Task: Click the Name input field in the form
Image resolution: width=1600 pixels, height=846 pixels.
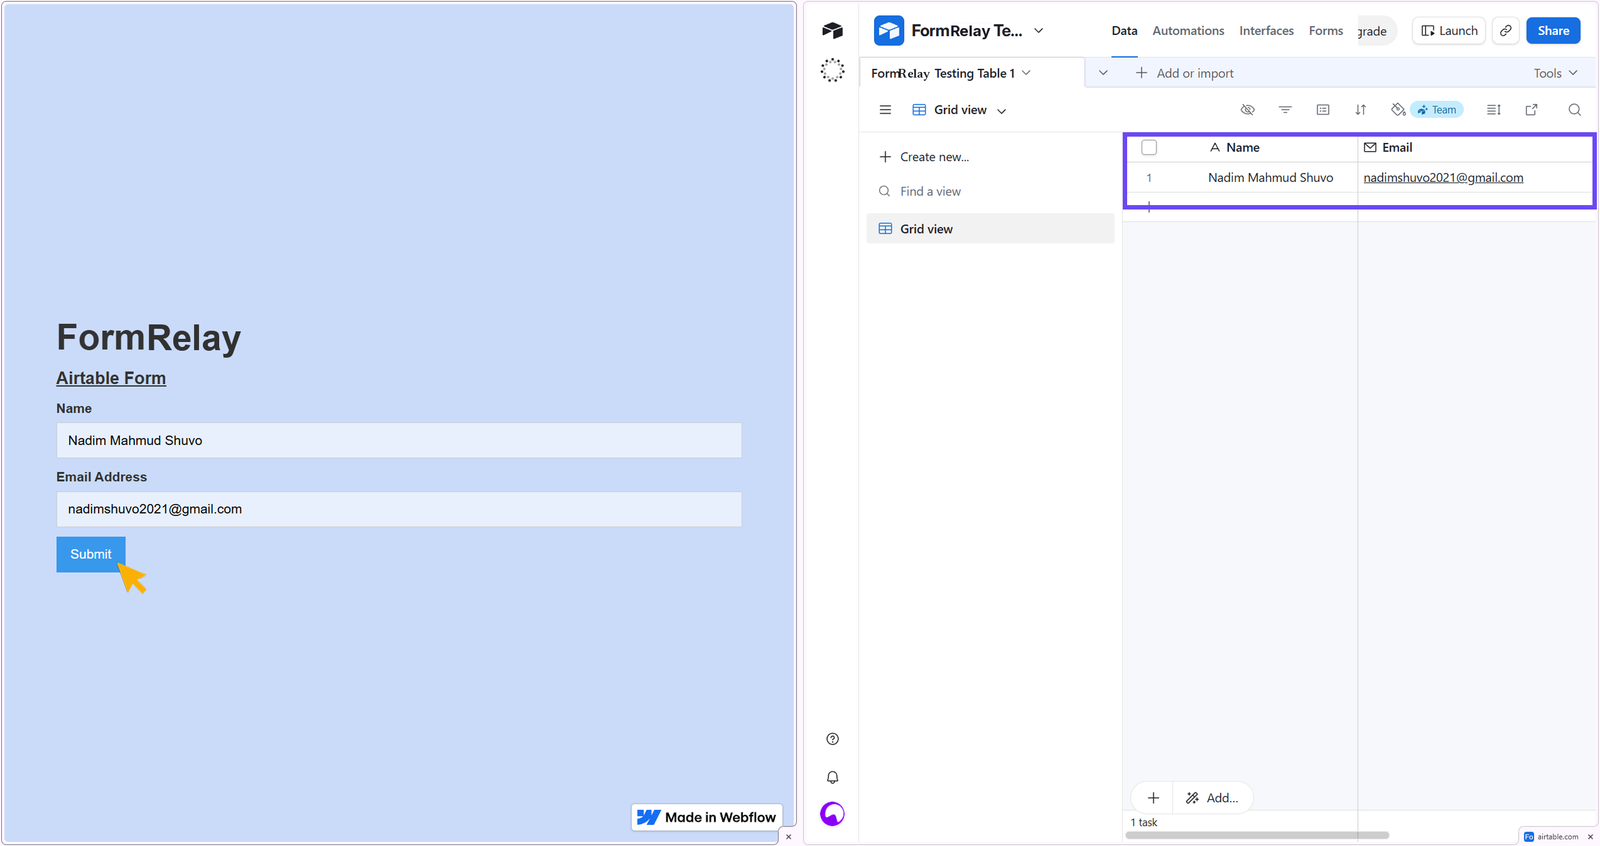Action: pyautogui.click(x=399, y=440)
